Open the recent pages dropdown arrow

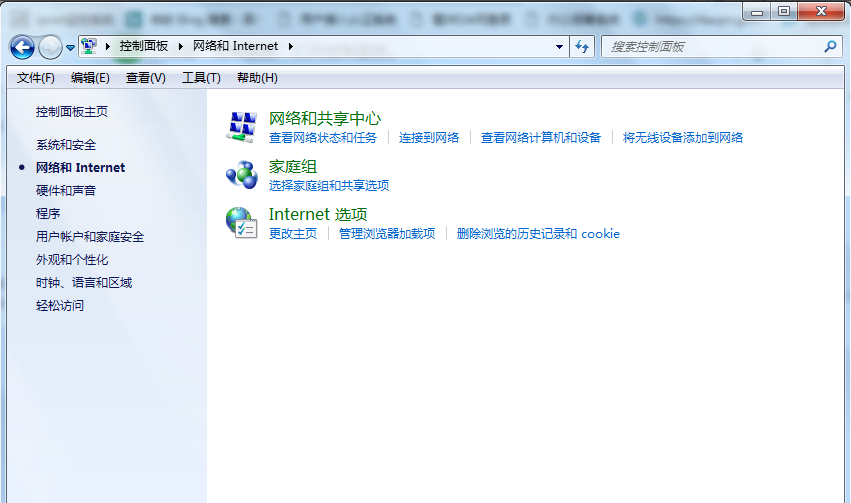point(70,47)
